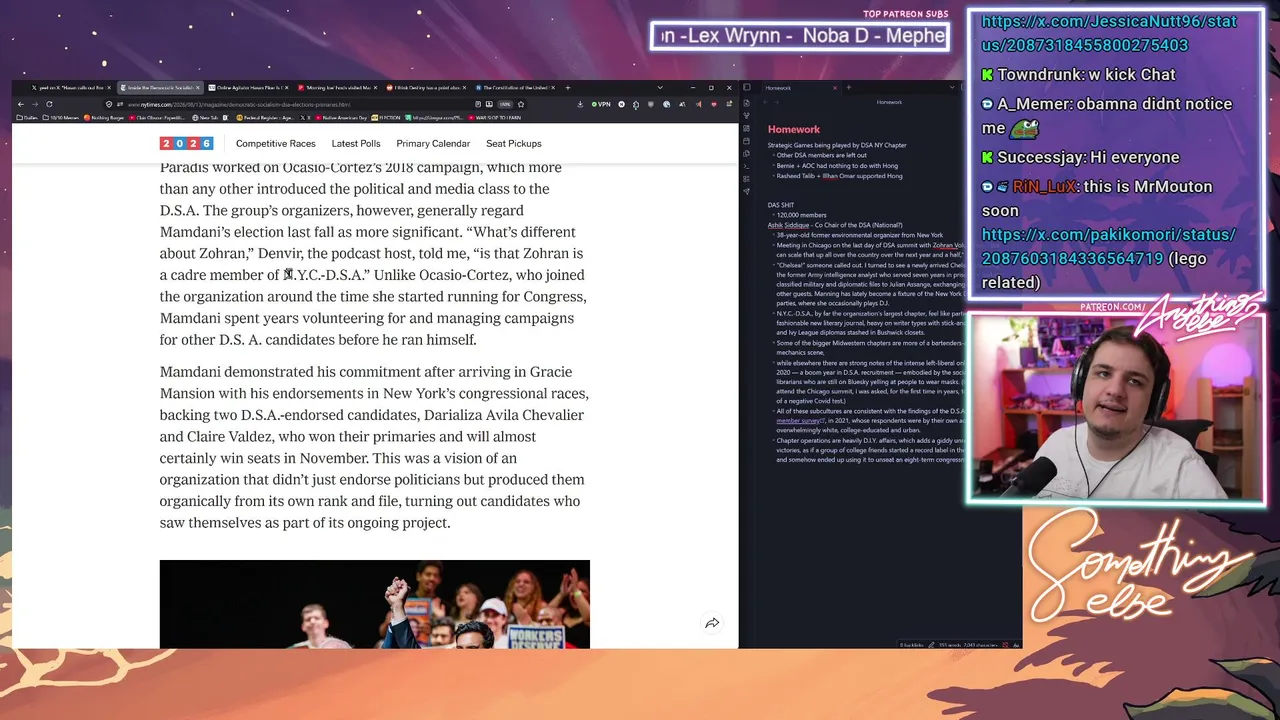Open Primary Calendar in the NYT nav
The height and width of the screenshot is (720, 1280).
click(433, 143)
